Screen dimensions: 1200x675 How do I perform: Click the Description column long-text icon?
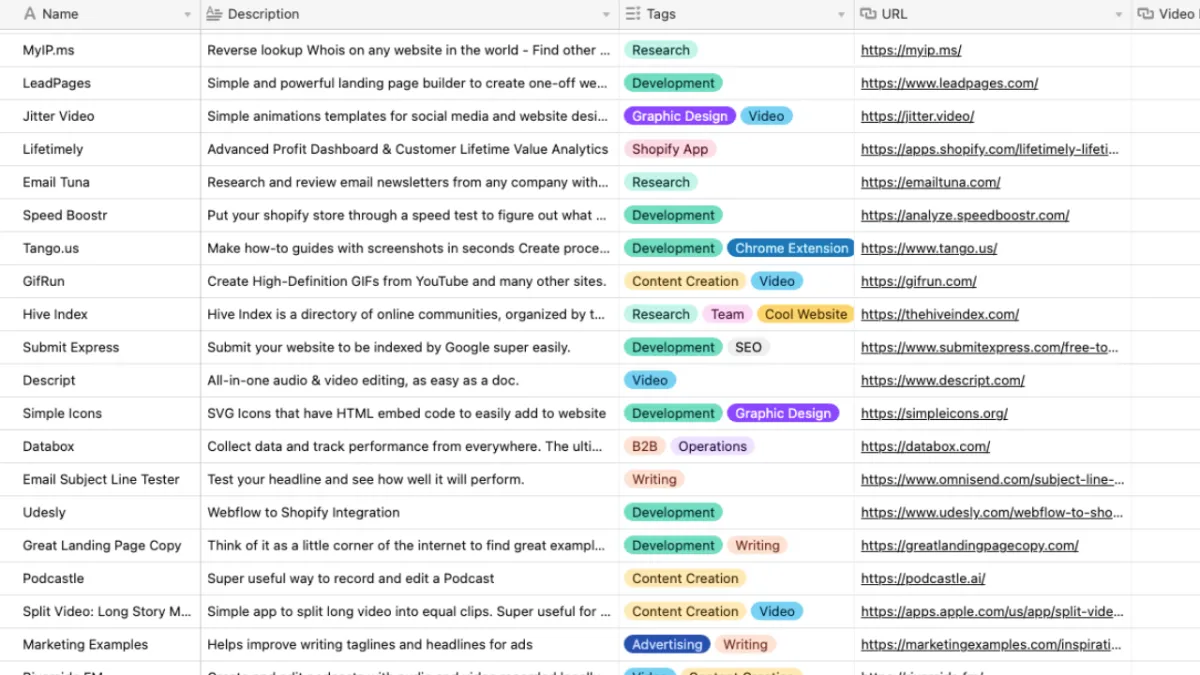point(214,14)
